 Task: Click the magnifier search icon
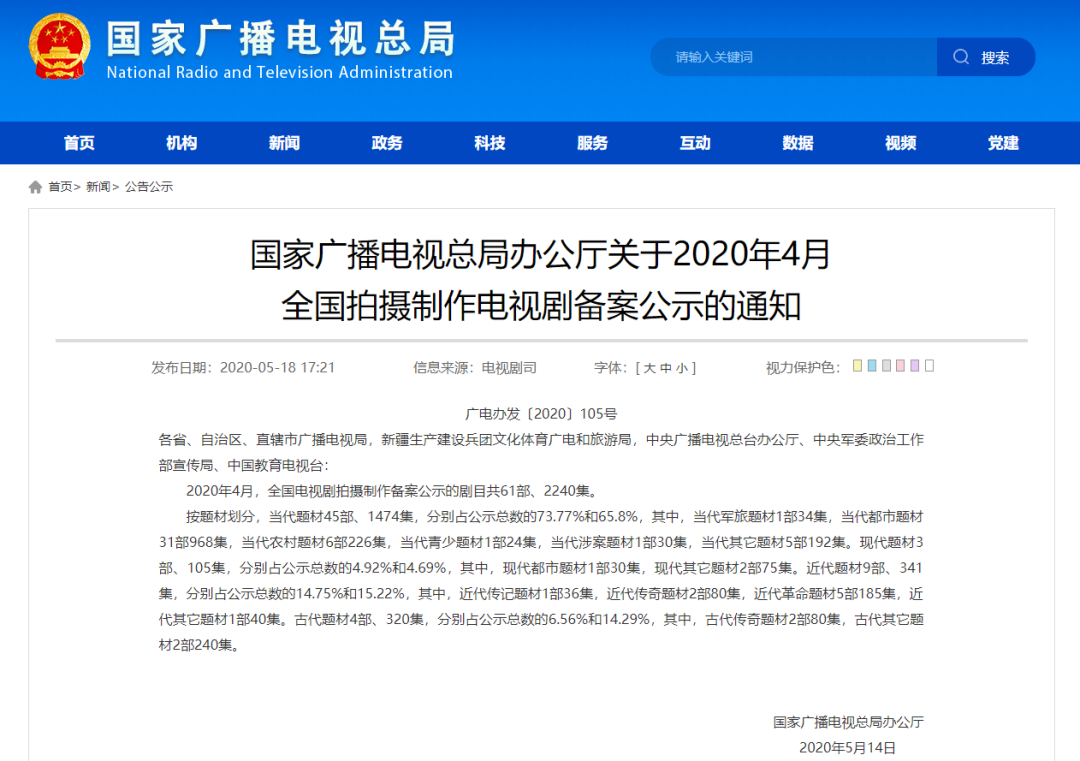(961, 57)
